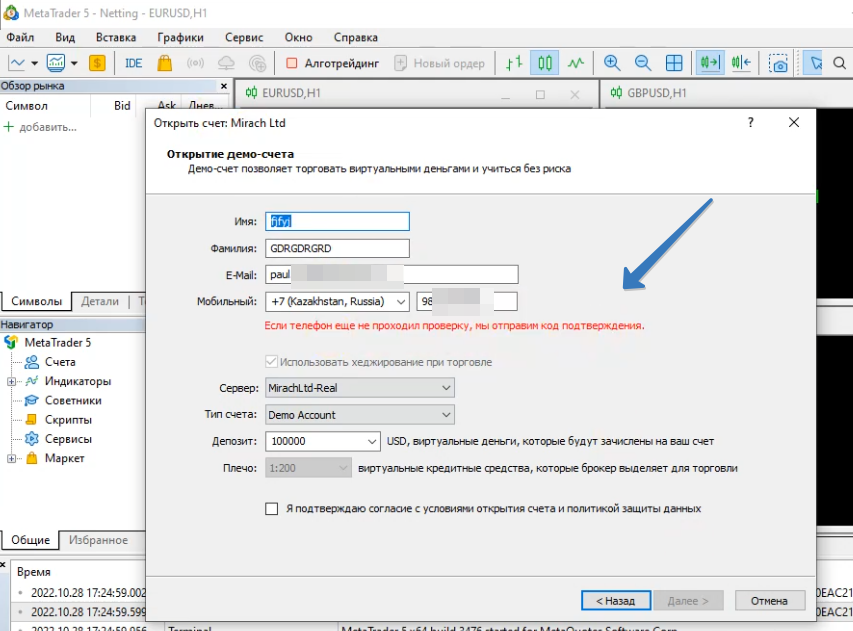Viewport: 853px width, 631px height.
Task: Select the Символы tab
Action: (36, 301)
